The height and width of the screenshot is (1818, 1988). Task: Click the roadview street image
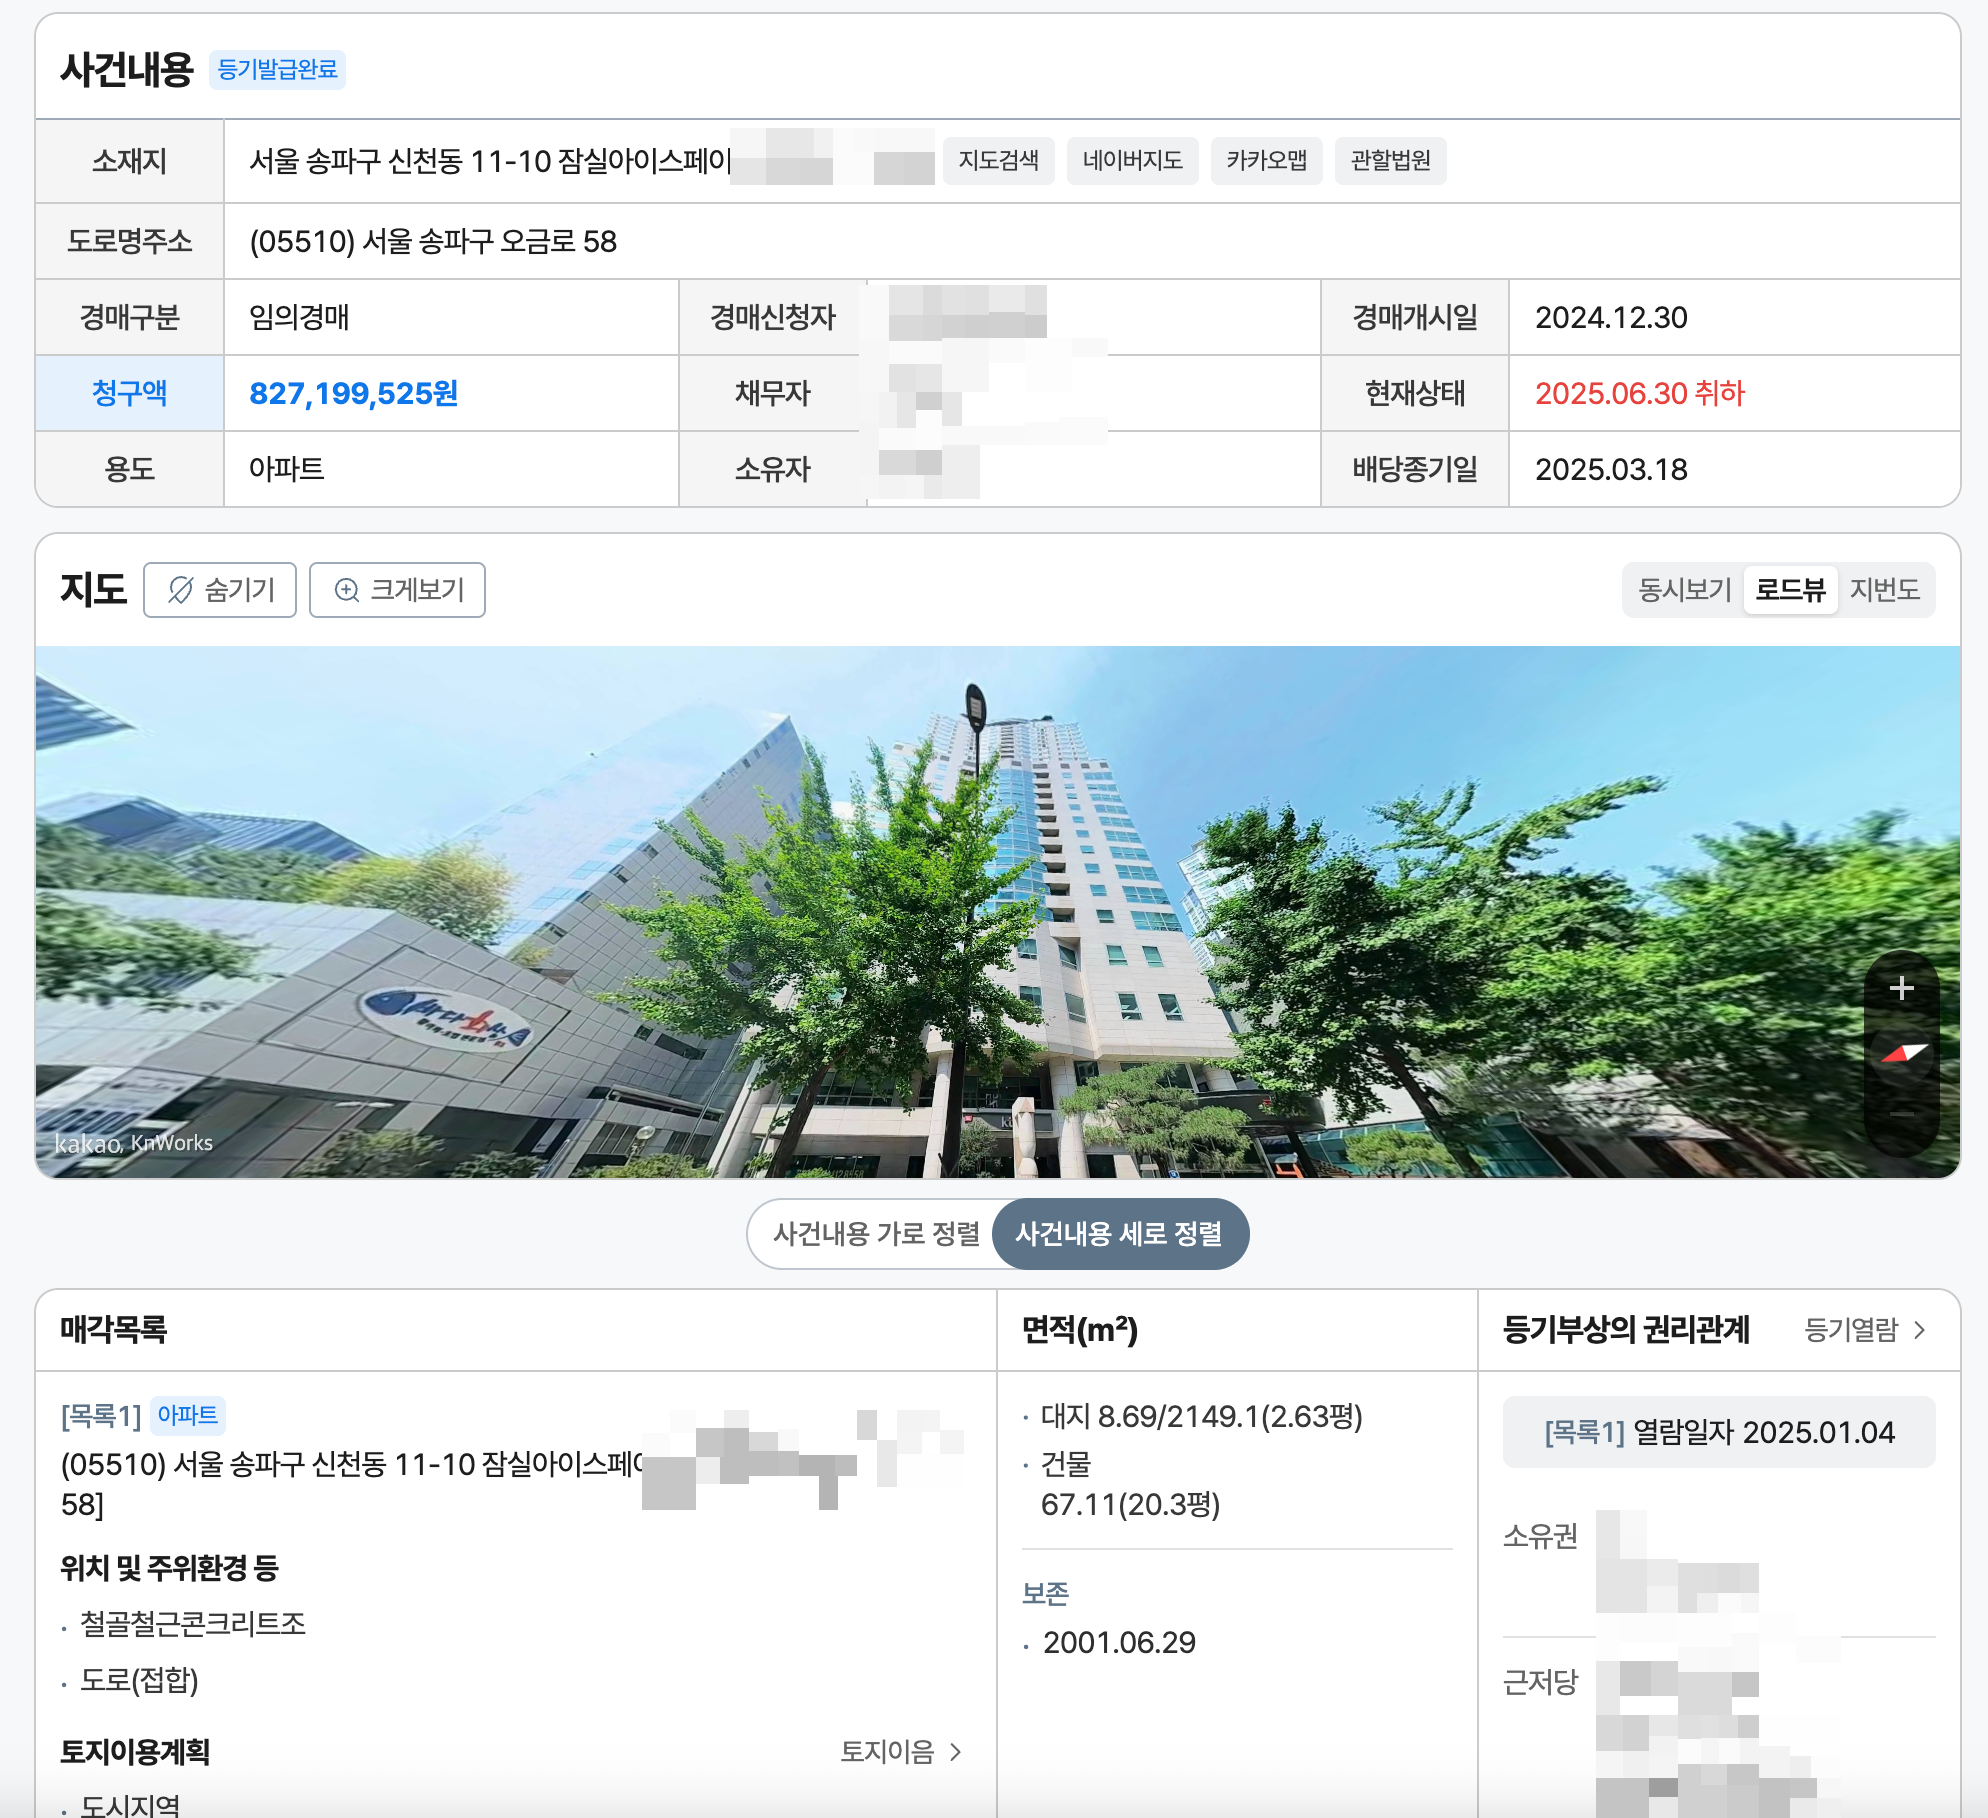[997, 912]
